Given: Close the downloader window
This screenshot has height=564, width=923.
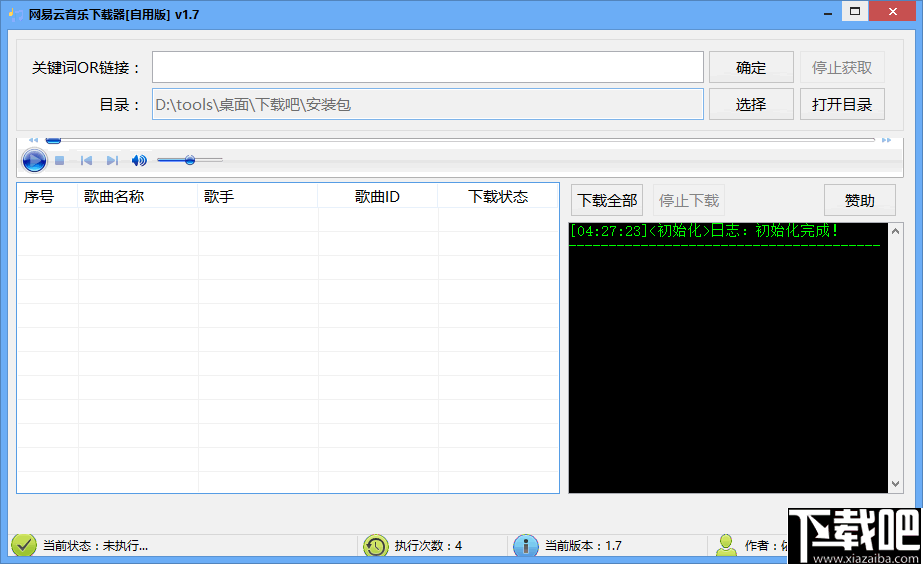Looking at the screenshot, I should [x=892, y=11].
